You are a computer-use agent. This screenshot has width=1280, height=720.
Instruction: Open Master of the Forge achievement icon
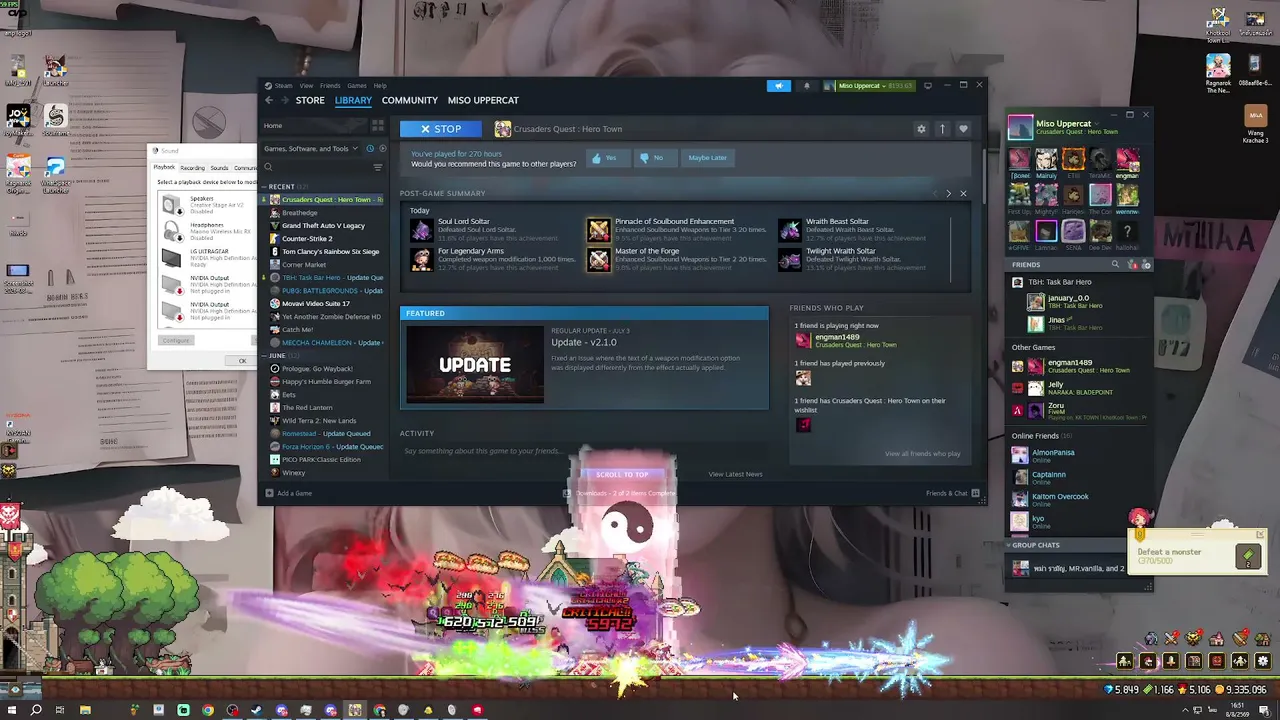coord(598,260)
